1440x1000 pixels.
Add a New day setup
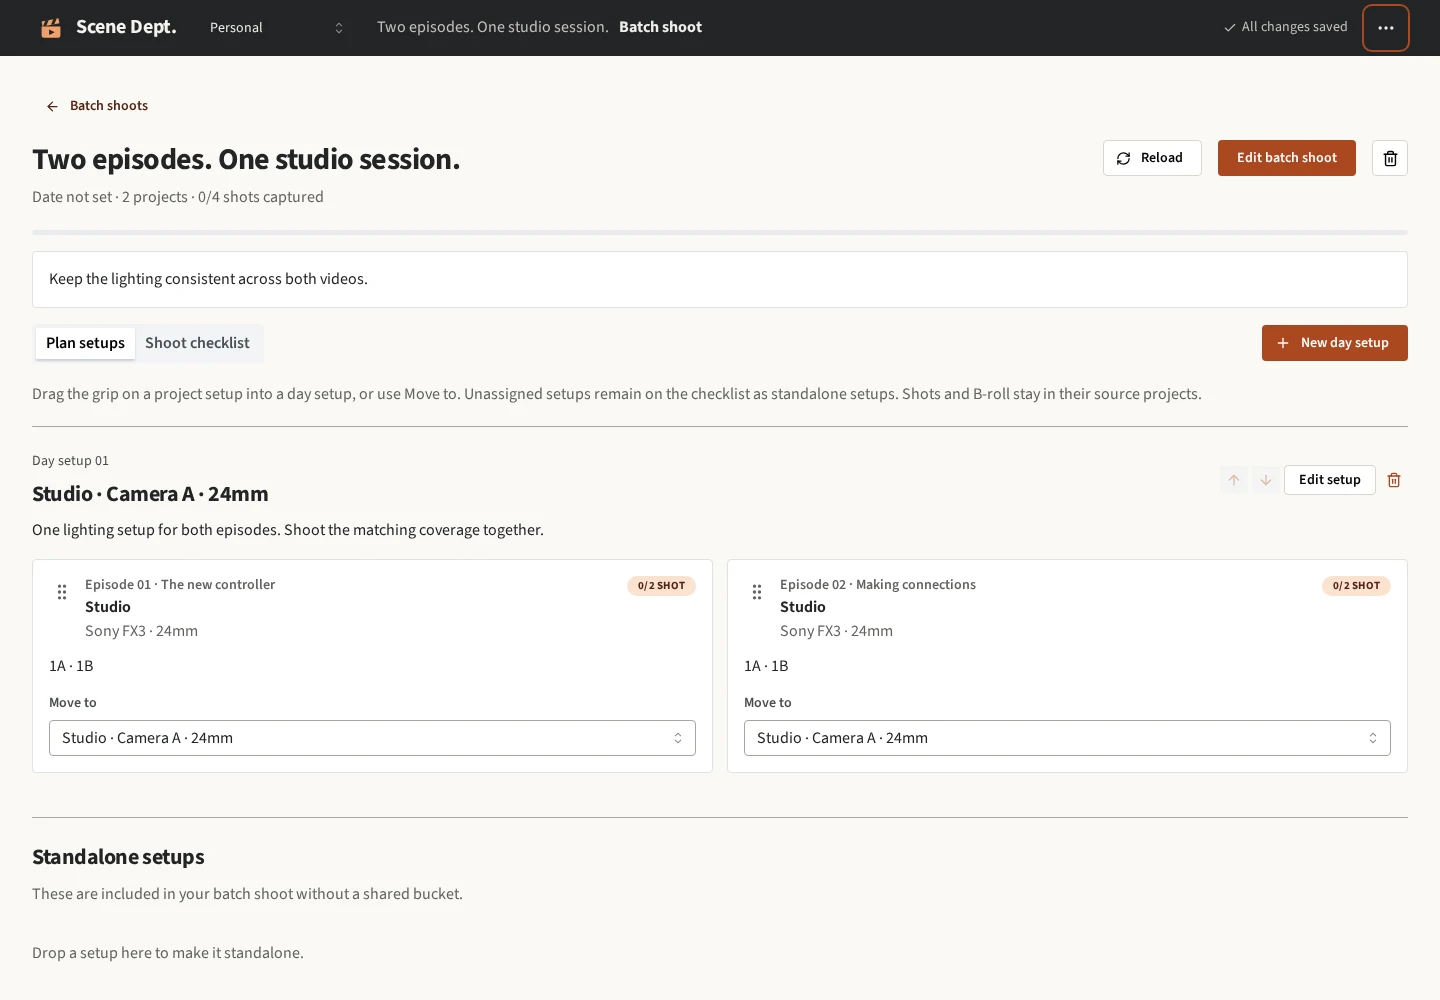coord(1335,343)
